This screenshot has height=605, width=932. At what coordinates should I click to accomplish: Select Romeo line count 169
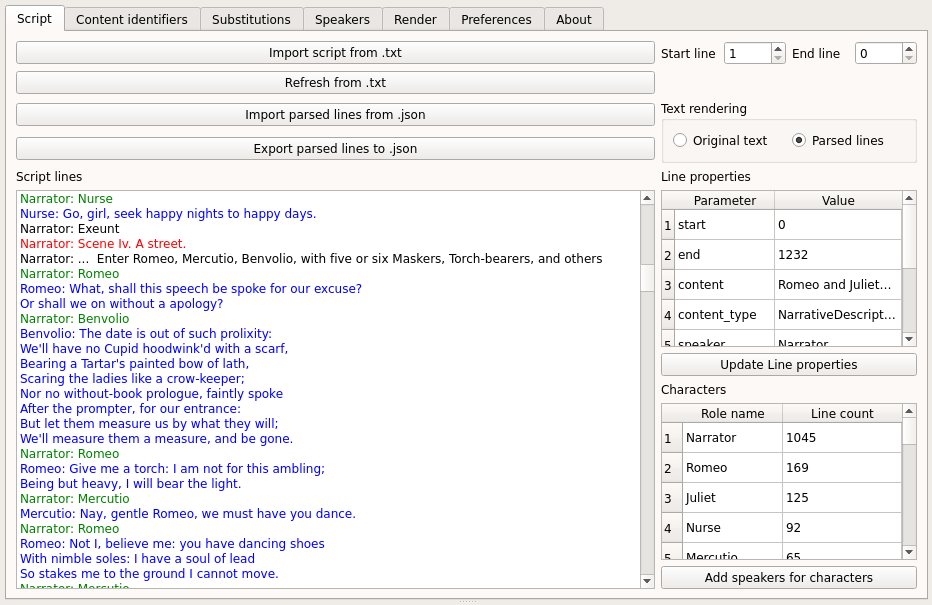pyautogui.click(x=842, y=468)
